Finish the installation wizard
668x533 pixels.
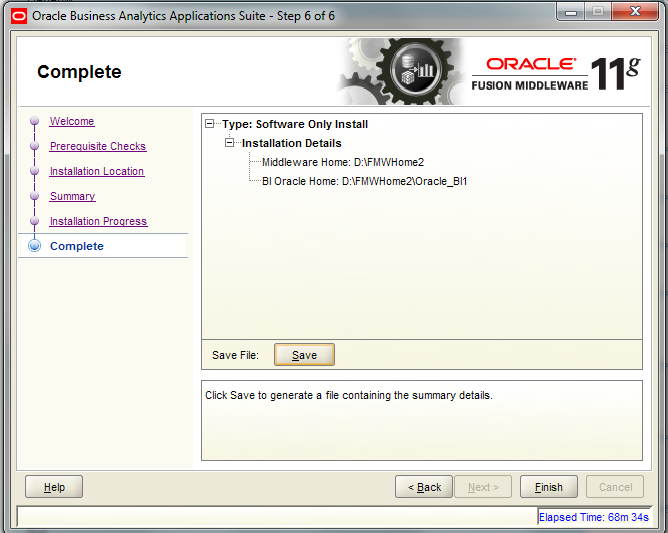coord(549,487)
